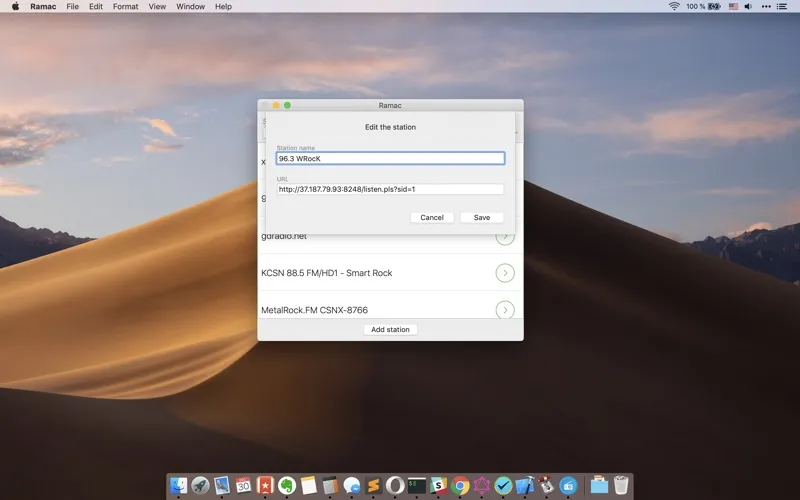Click Cancel in Edit the station dialog

pos(432,217)
